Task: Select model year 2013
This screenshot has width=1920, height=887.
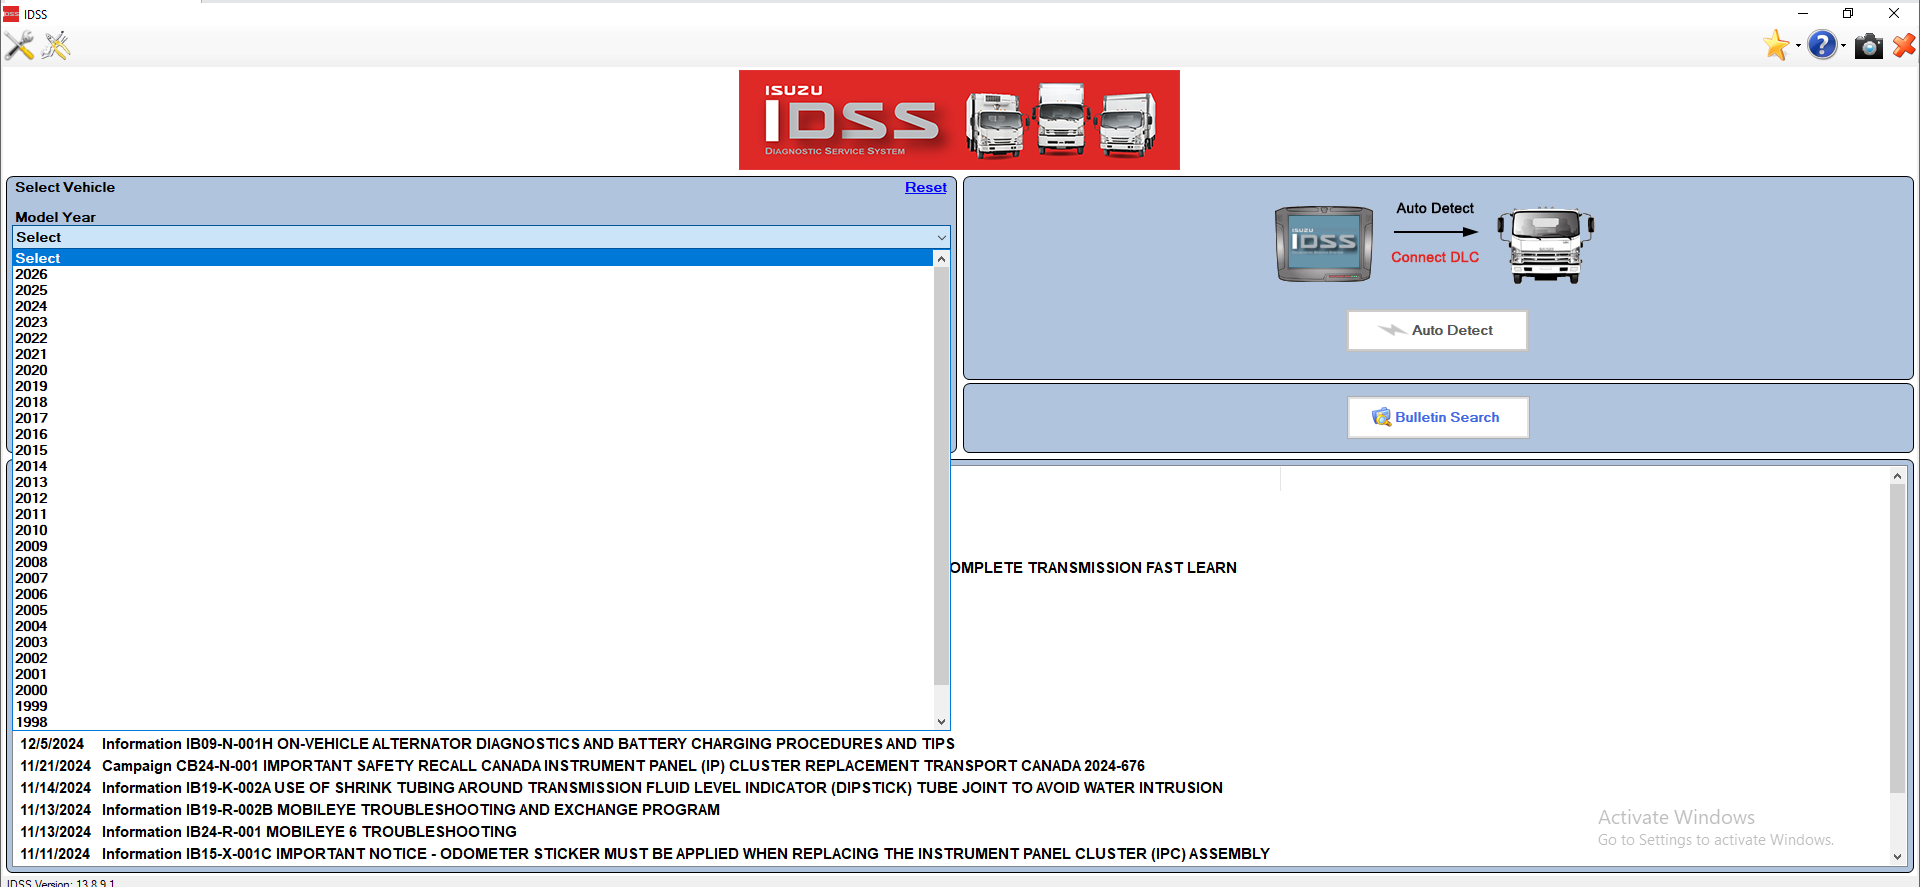Action: (x=473, y=482)
